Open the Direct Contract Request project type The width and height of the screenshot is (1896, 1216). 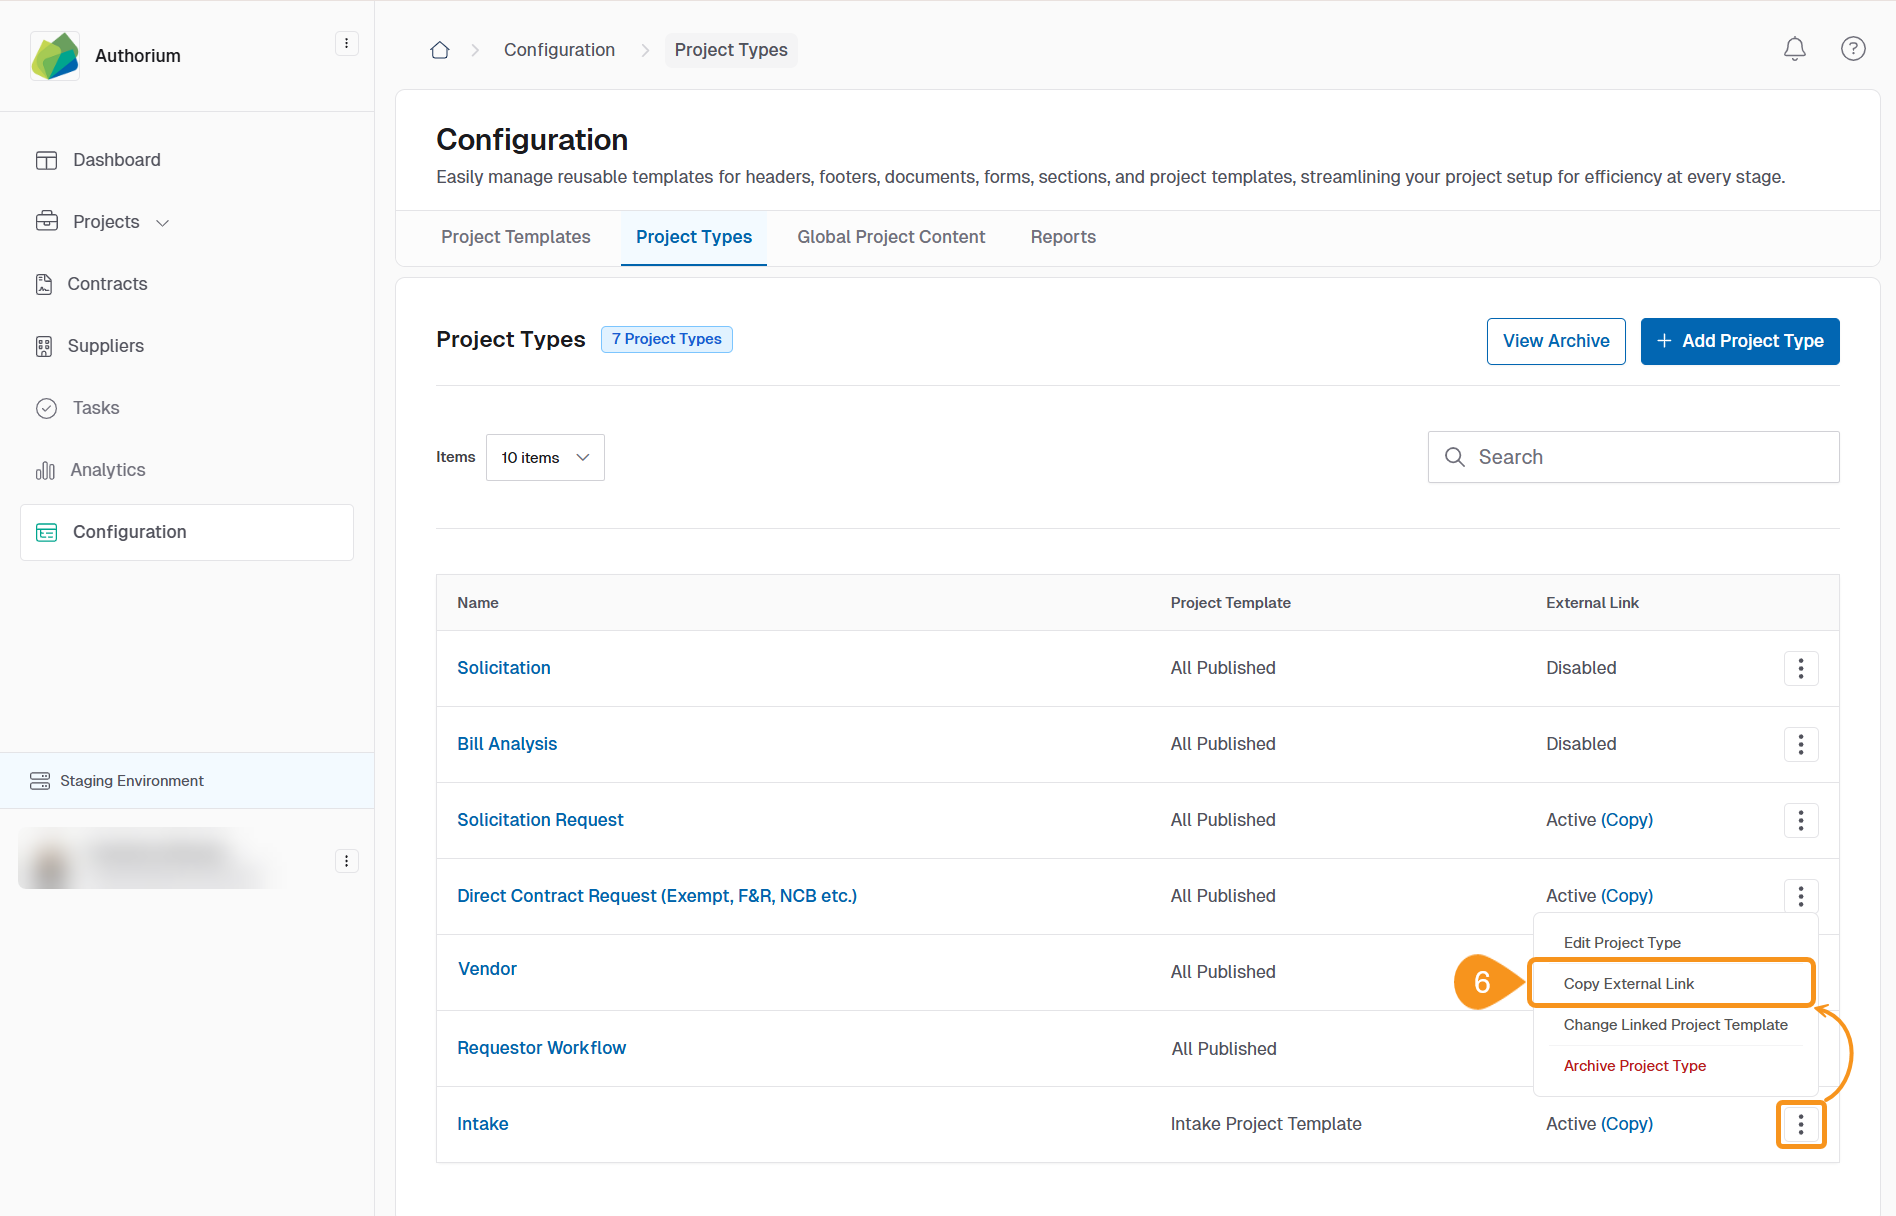[x=656, y=896]
